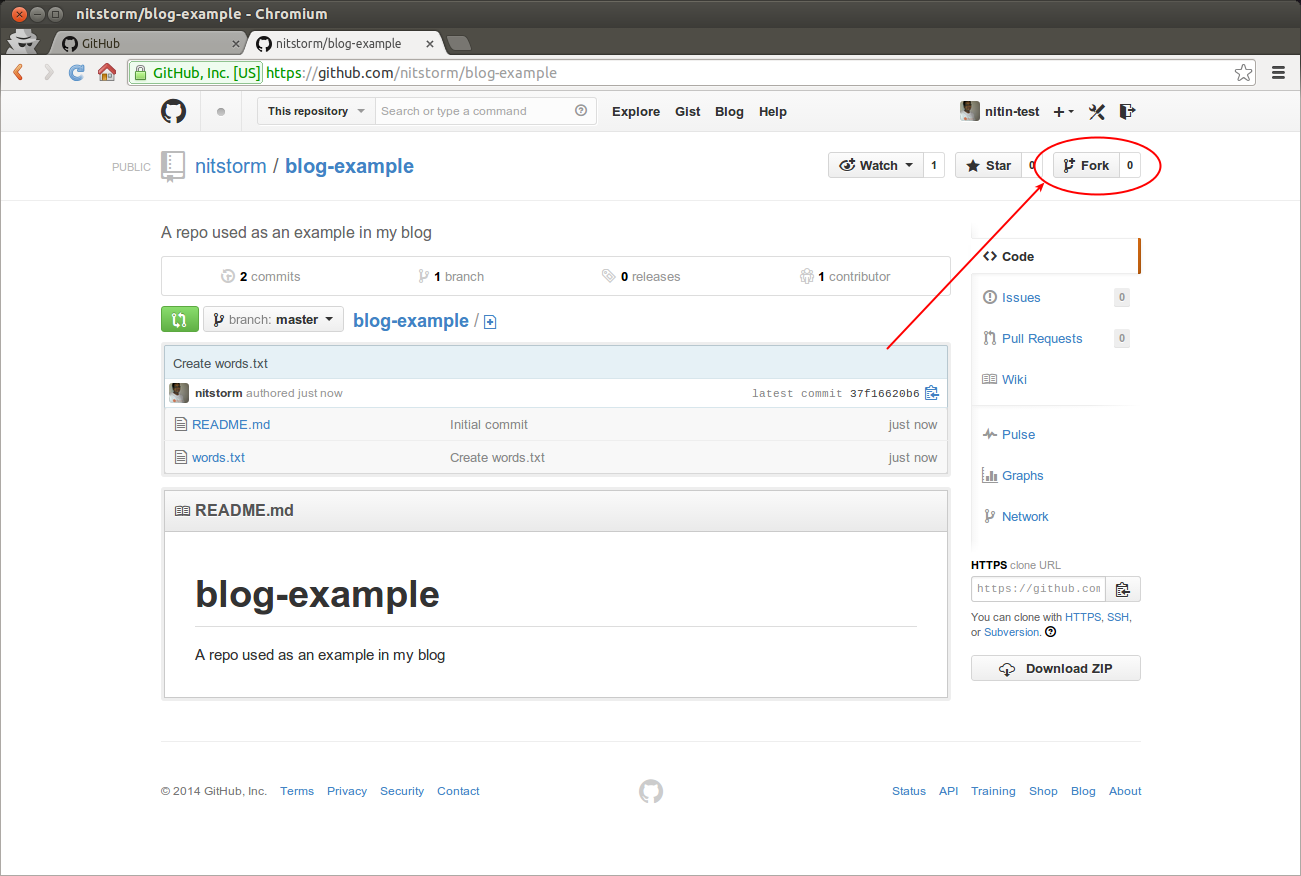This screenshot has height=876, width=1301.
Task: Open the Privacy footer link
Action: [347, 791]
